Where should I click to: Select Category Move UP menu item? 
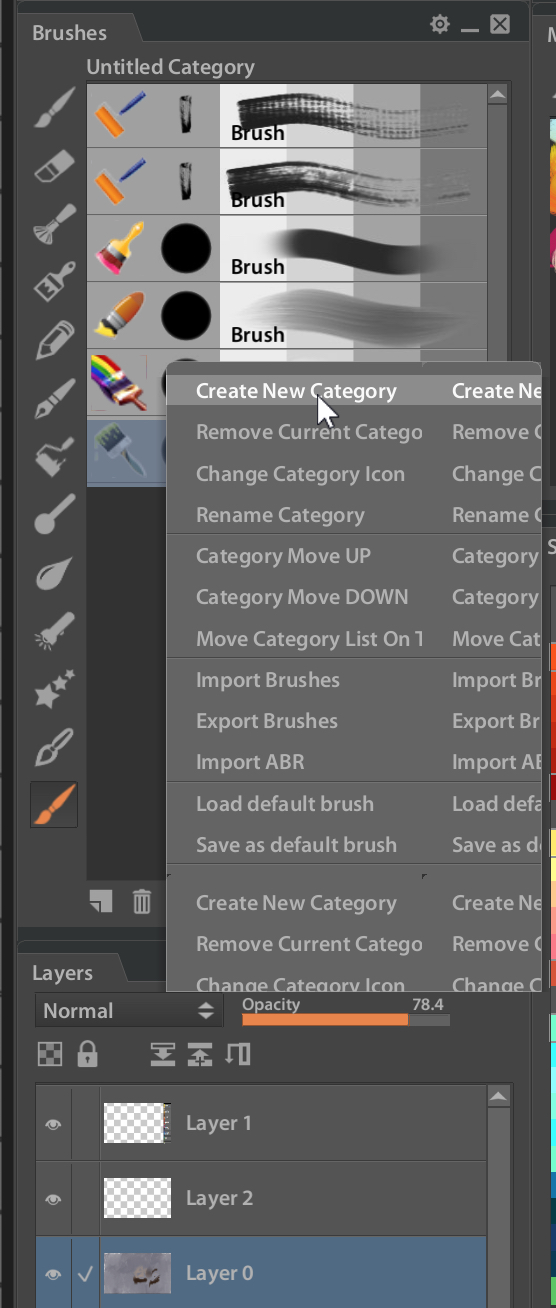pos(283,556)
